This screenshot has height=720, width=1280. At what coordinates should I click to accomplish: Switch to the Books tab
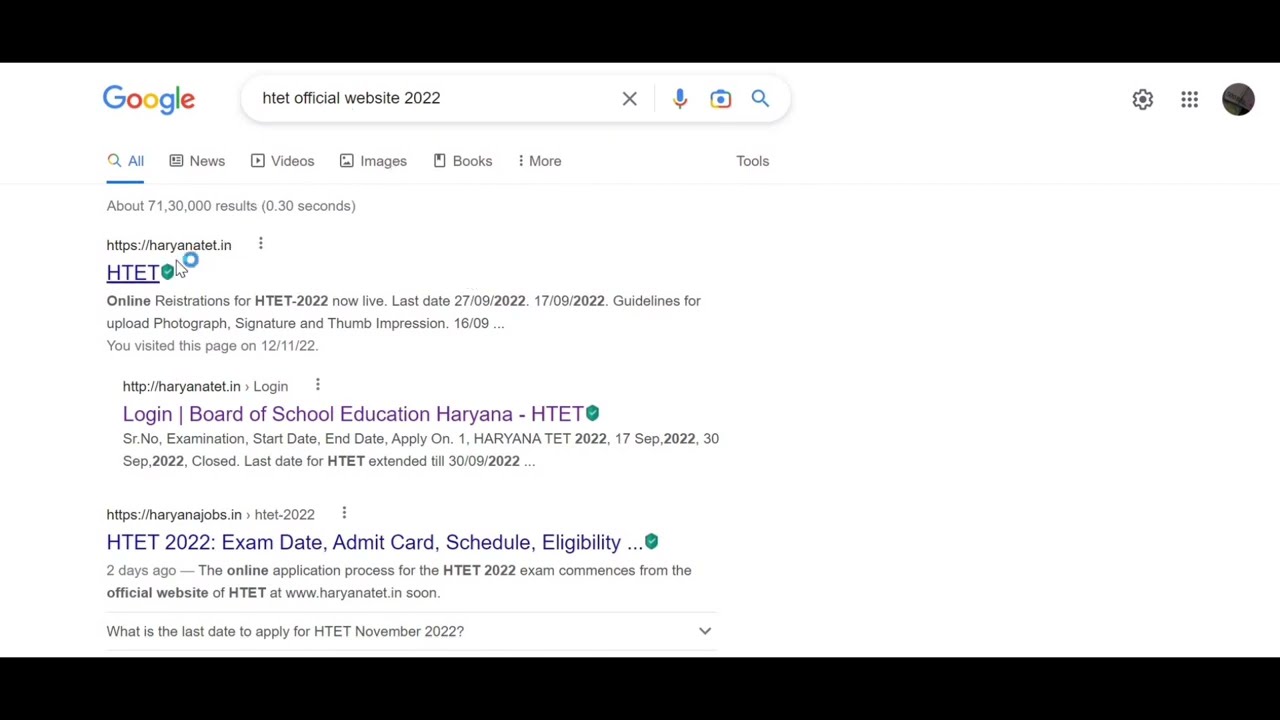click(x=462, y=161)
